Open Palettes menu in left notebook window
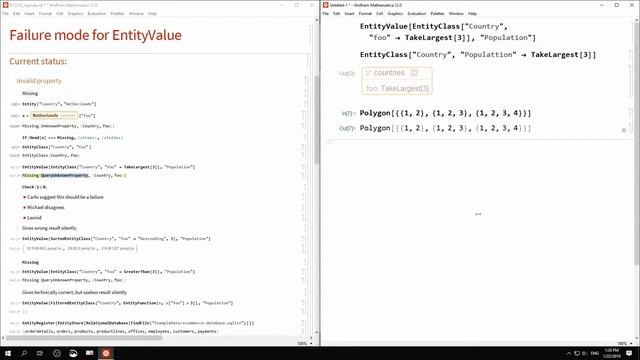This screenshot has height=360, width=640. [117, 13]
